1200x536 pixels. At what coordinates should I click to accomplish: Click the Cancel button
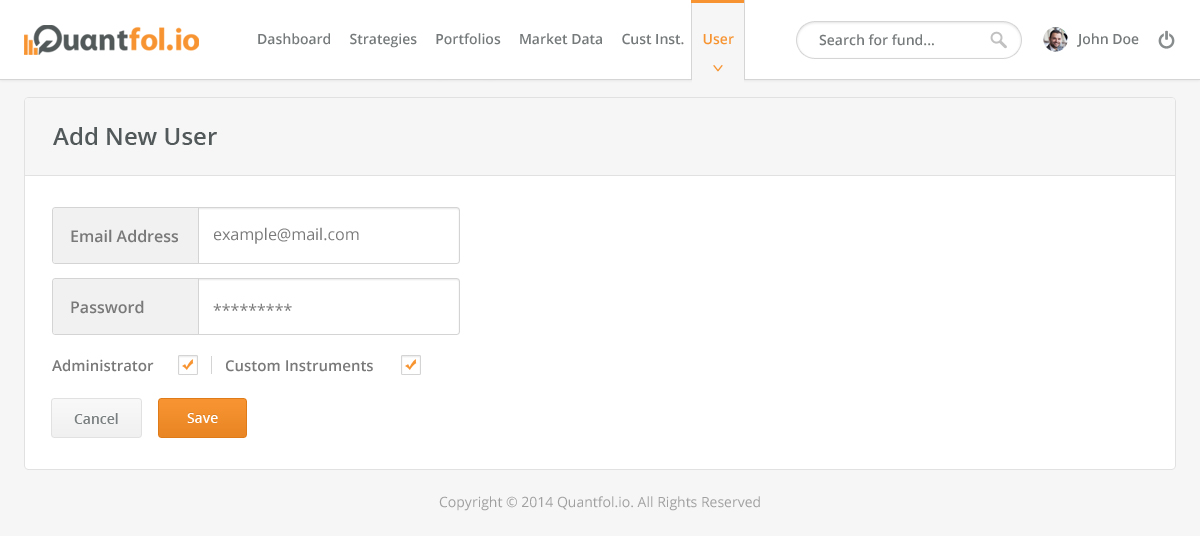[x=97, y=418]
